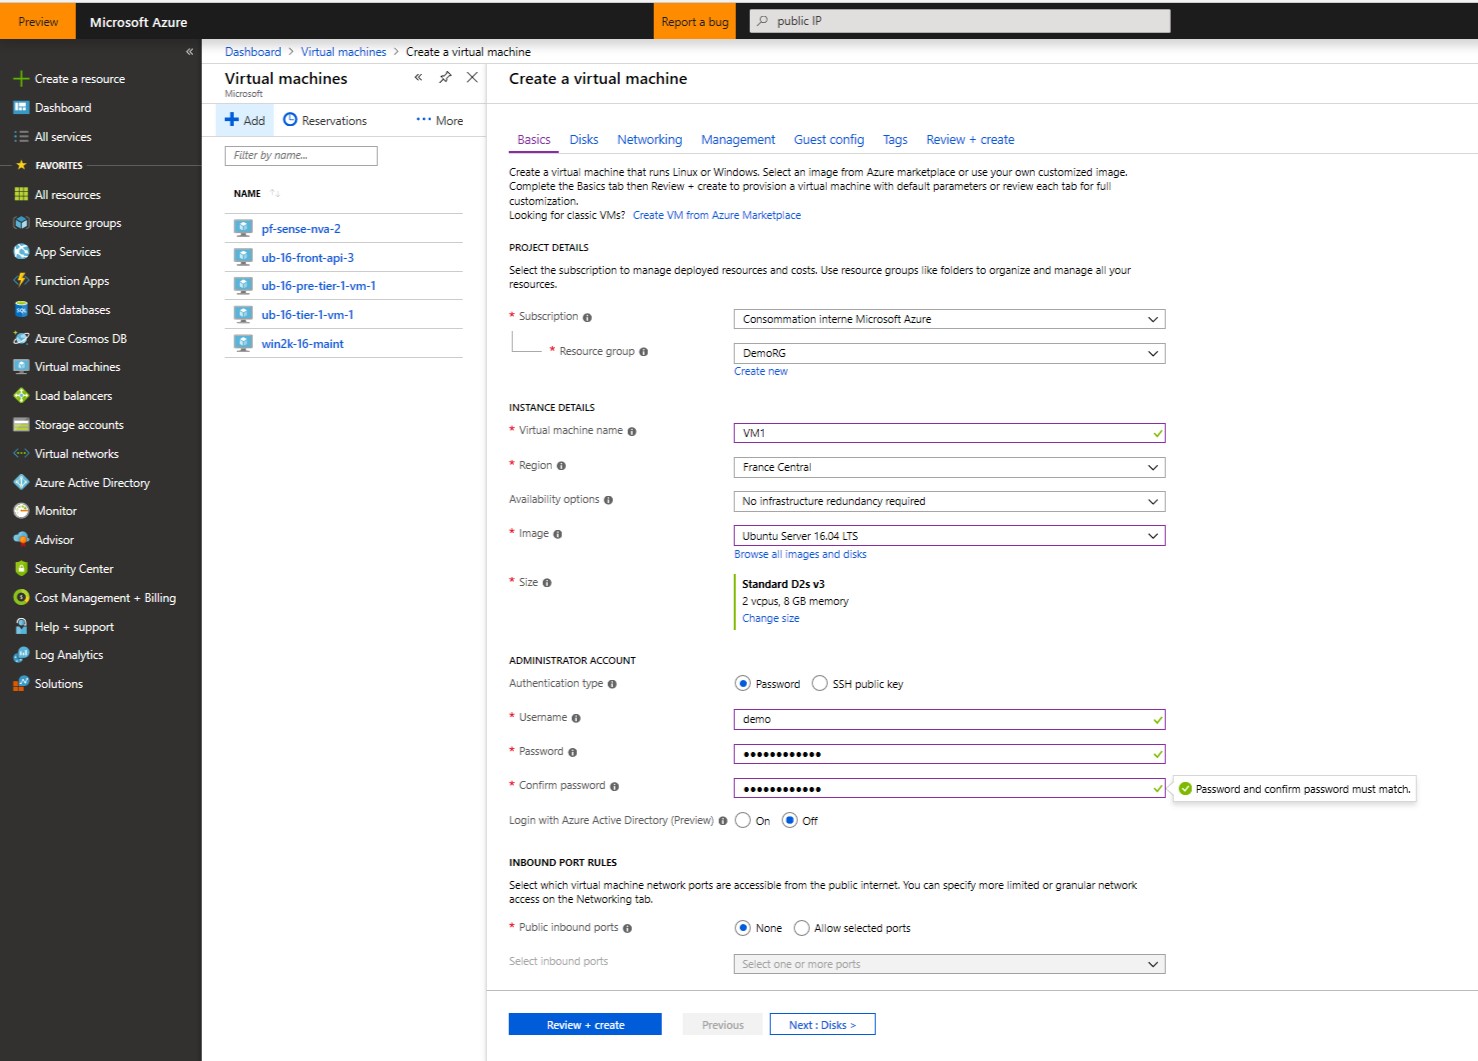
Task: Click the App Services globe icon
Action: click(x=20, y=252)
